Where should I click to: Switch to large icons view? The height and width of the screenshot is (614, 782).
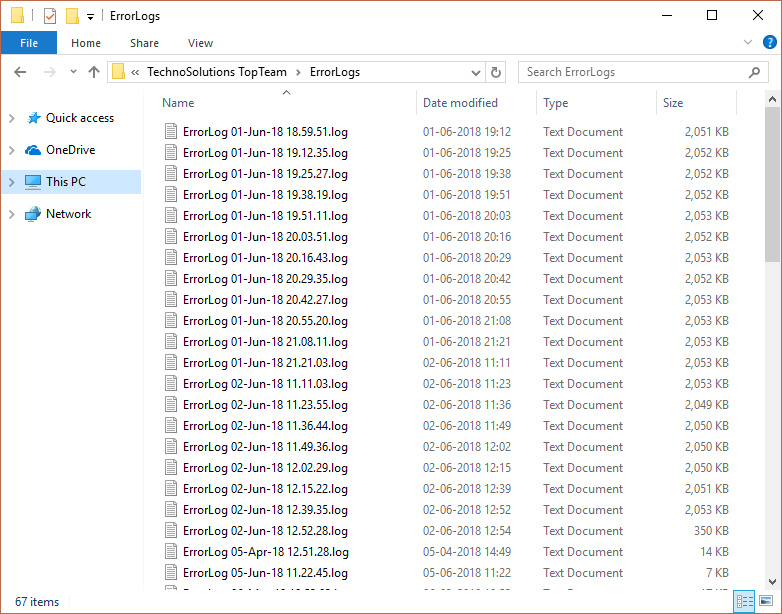click(x=767, y=601)
